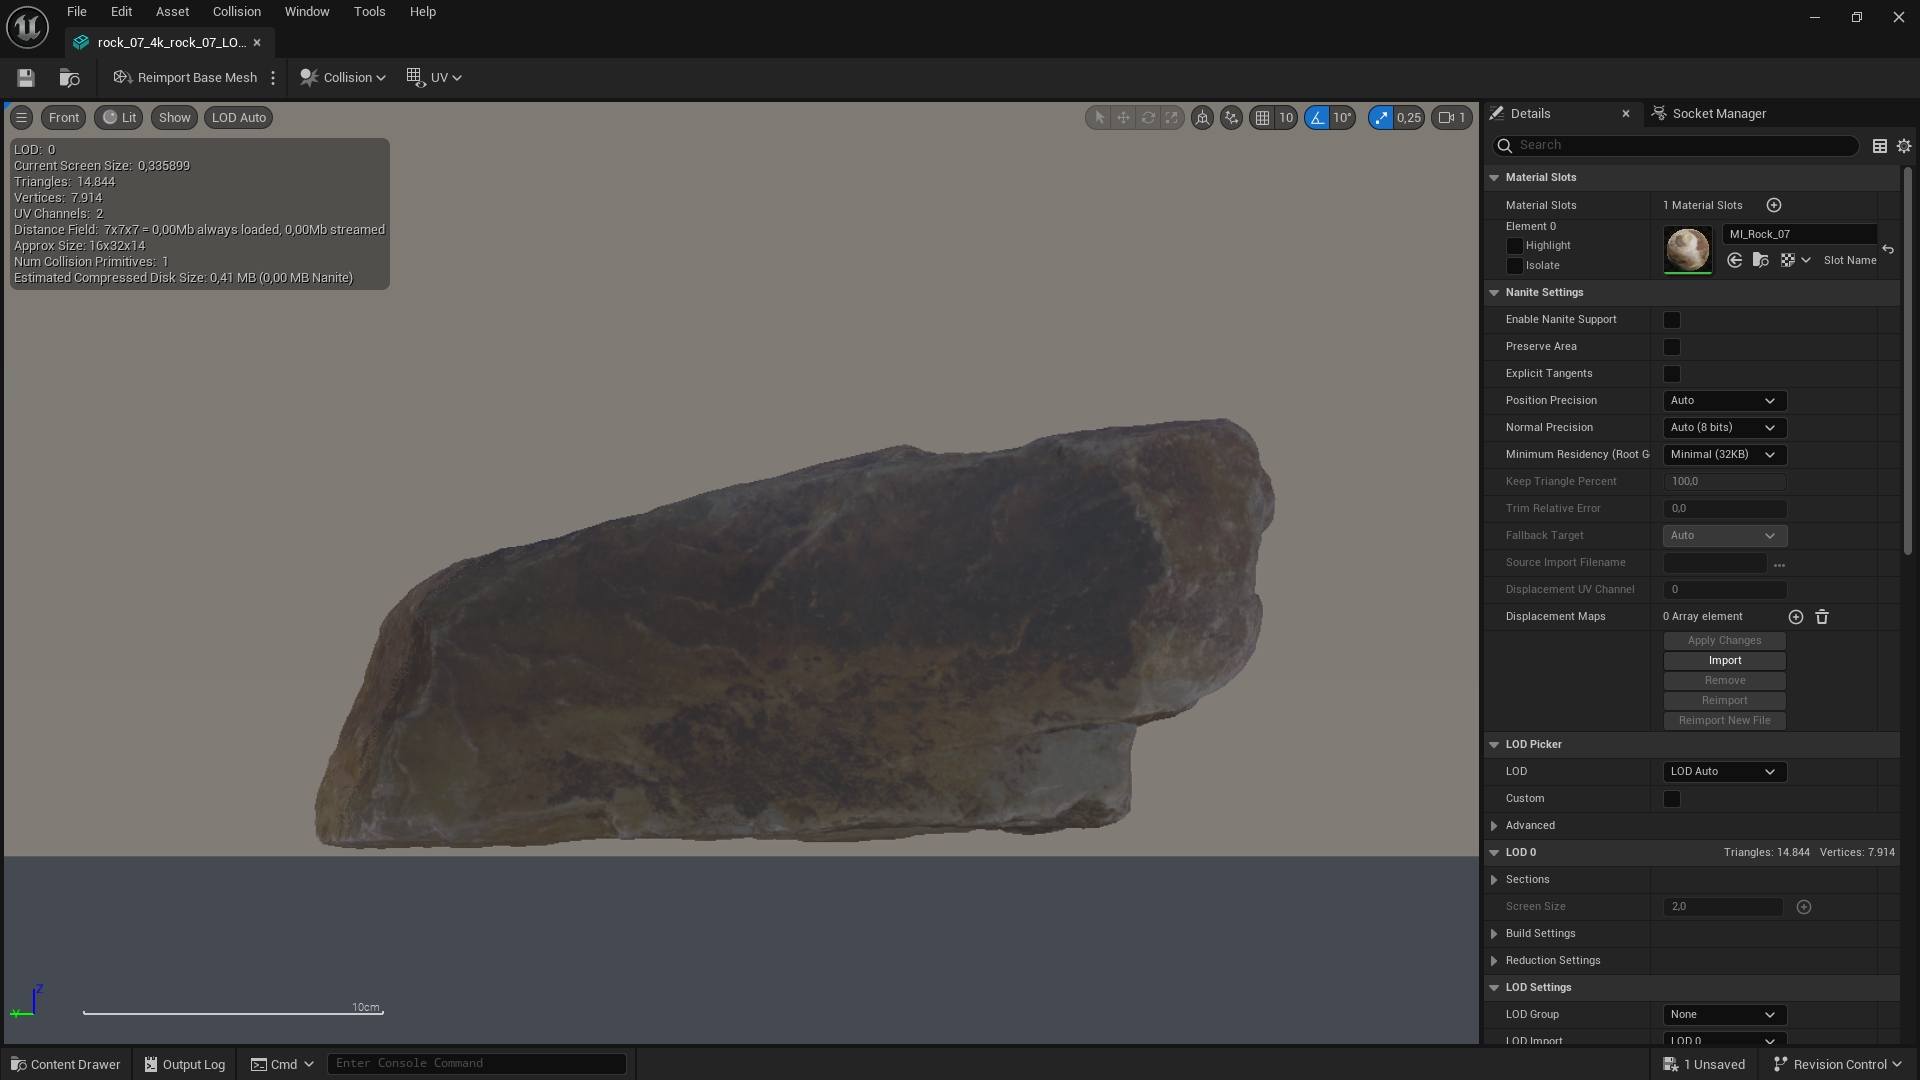Enable the Highlight checkbox for Element 0
Image resolution: width=1920 pixels, height=1080 pixels.
click(1515, 246)
